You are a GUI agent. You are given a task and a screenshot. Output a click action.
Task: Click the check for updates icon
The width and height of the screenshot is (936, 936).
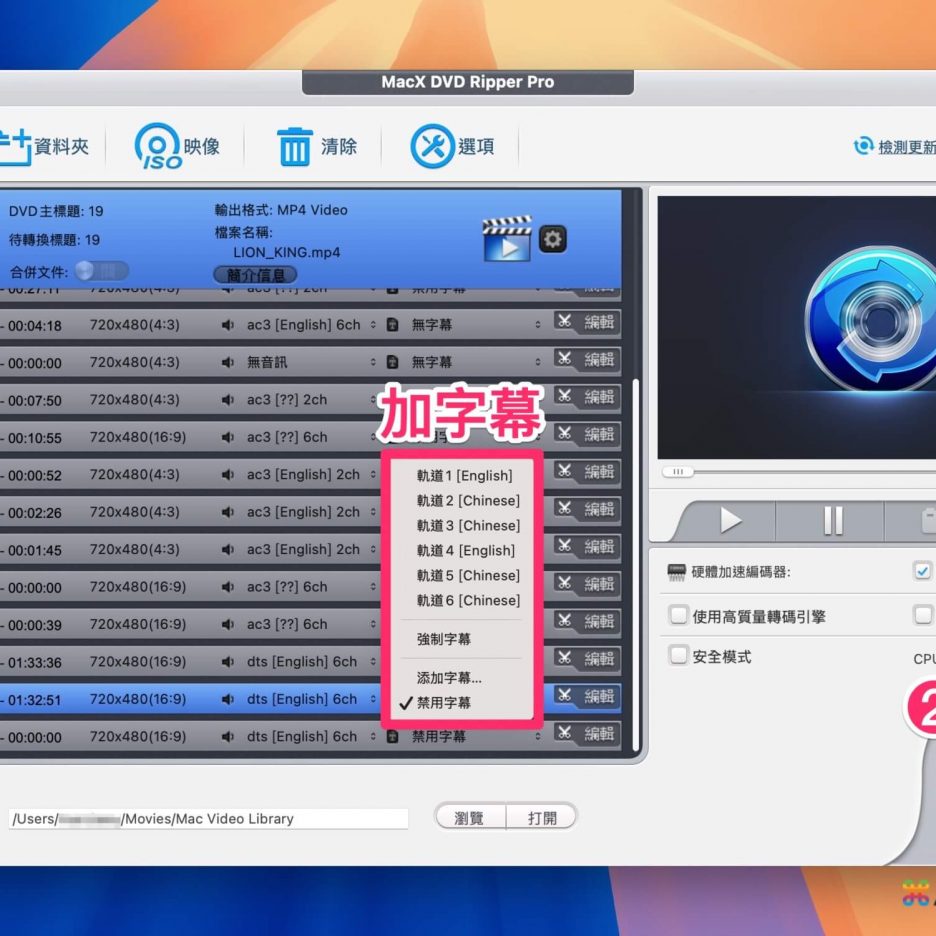pos(862,147)
